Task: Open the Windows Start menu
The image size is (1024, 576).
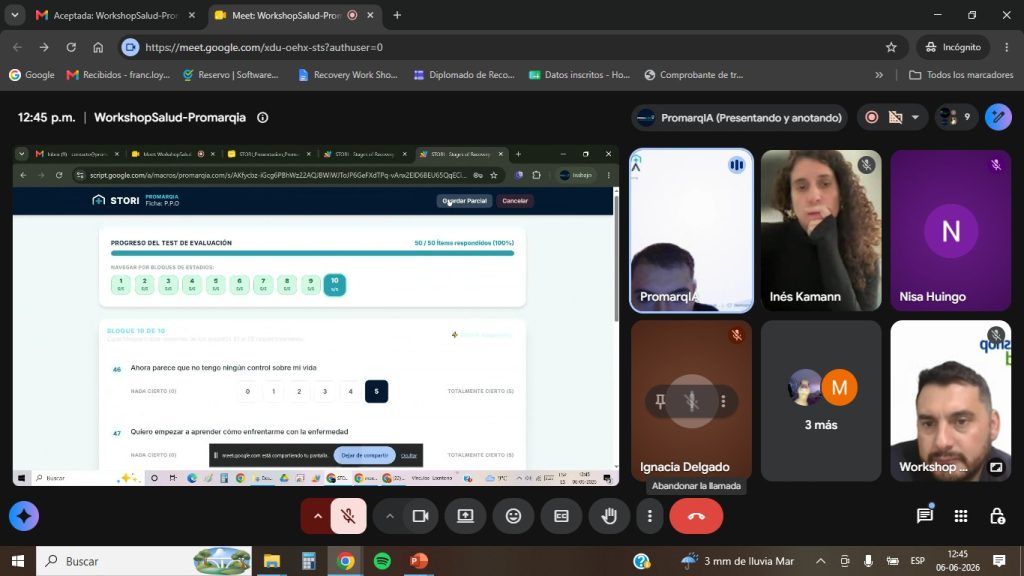Action: [x=18, y=561]
